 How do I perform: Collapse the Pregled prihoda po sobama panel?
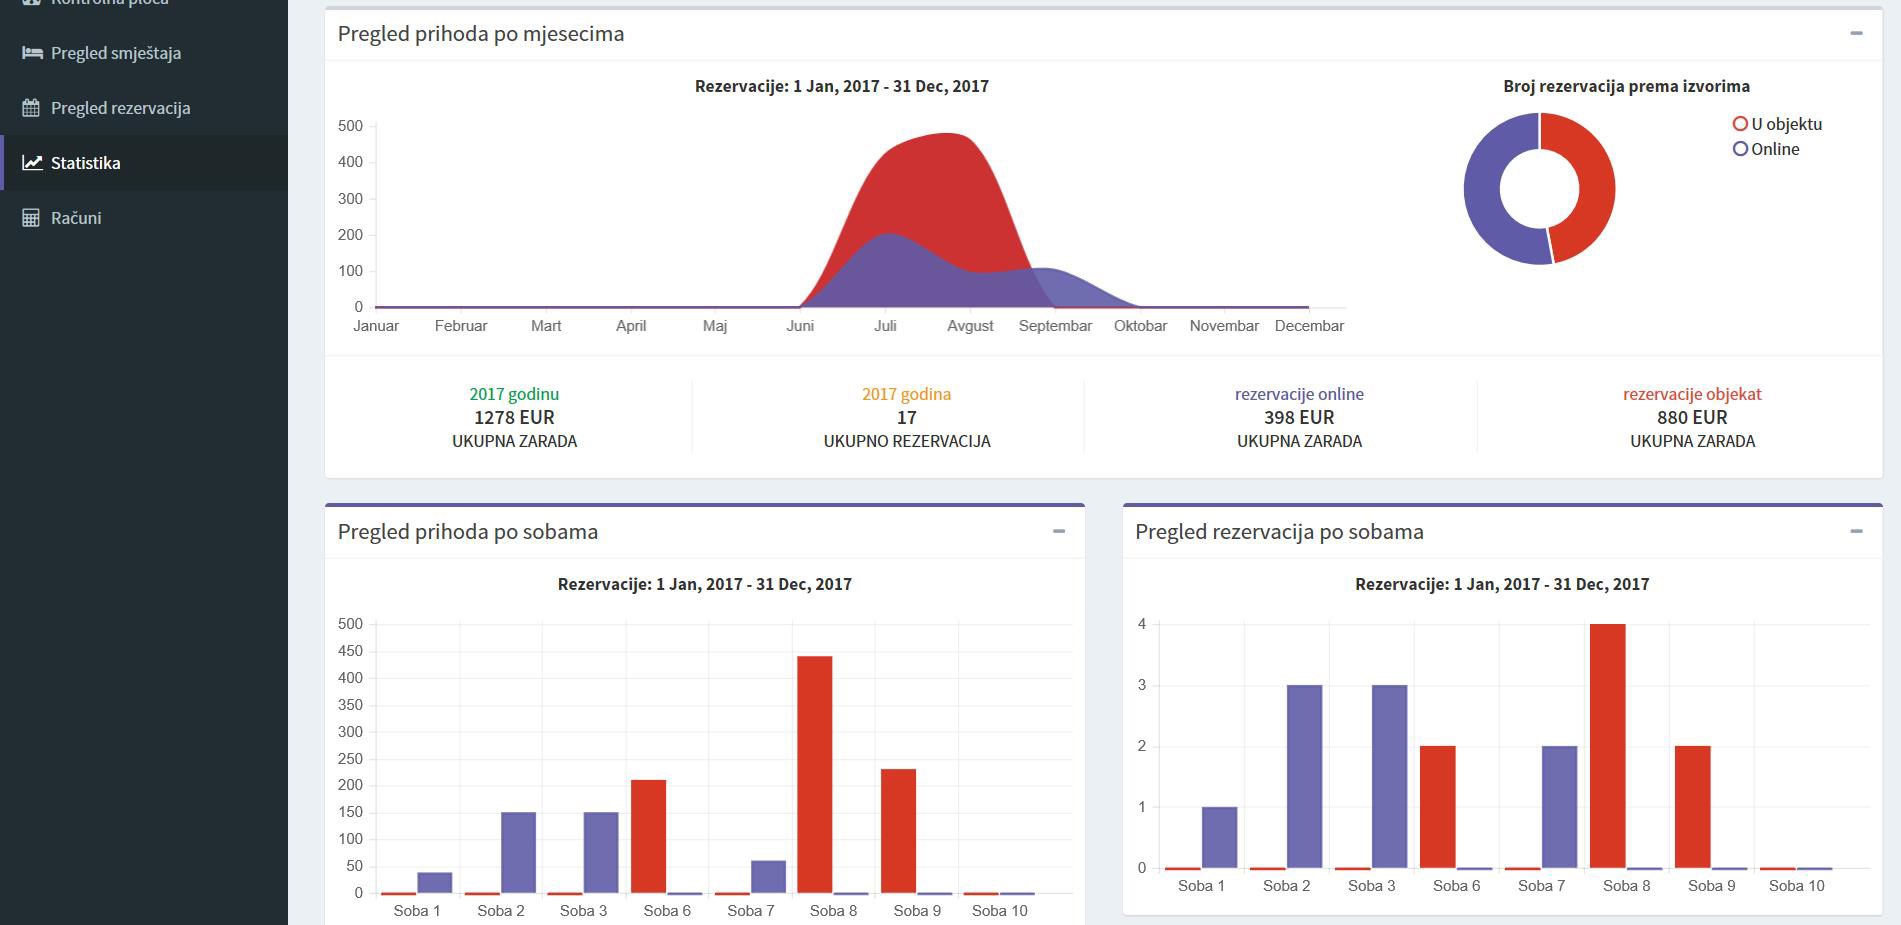1059,532
